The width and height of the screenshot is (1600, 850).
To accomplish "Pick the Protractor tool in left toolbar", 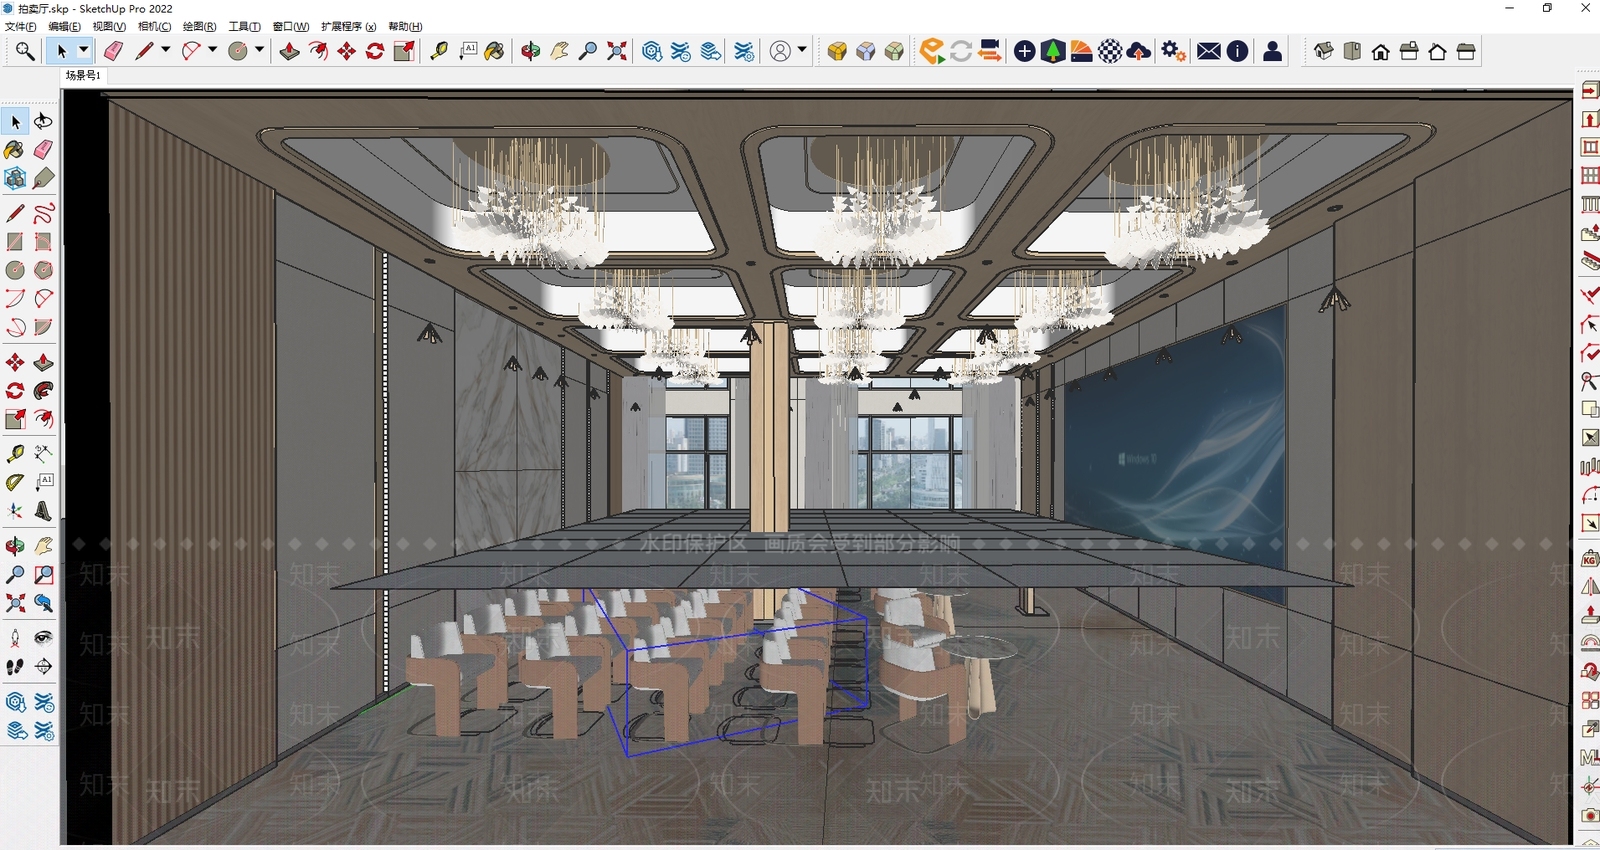I will 14,482.
